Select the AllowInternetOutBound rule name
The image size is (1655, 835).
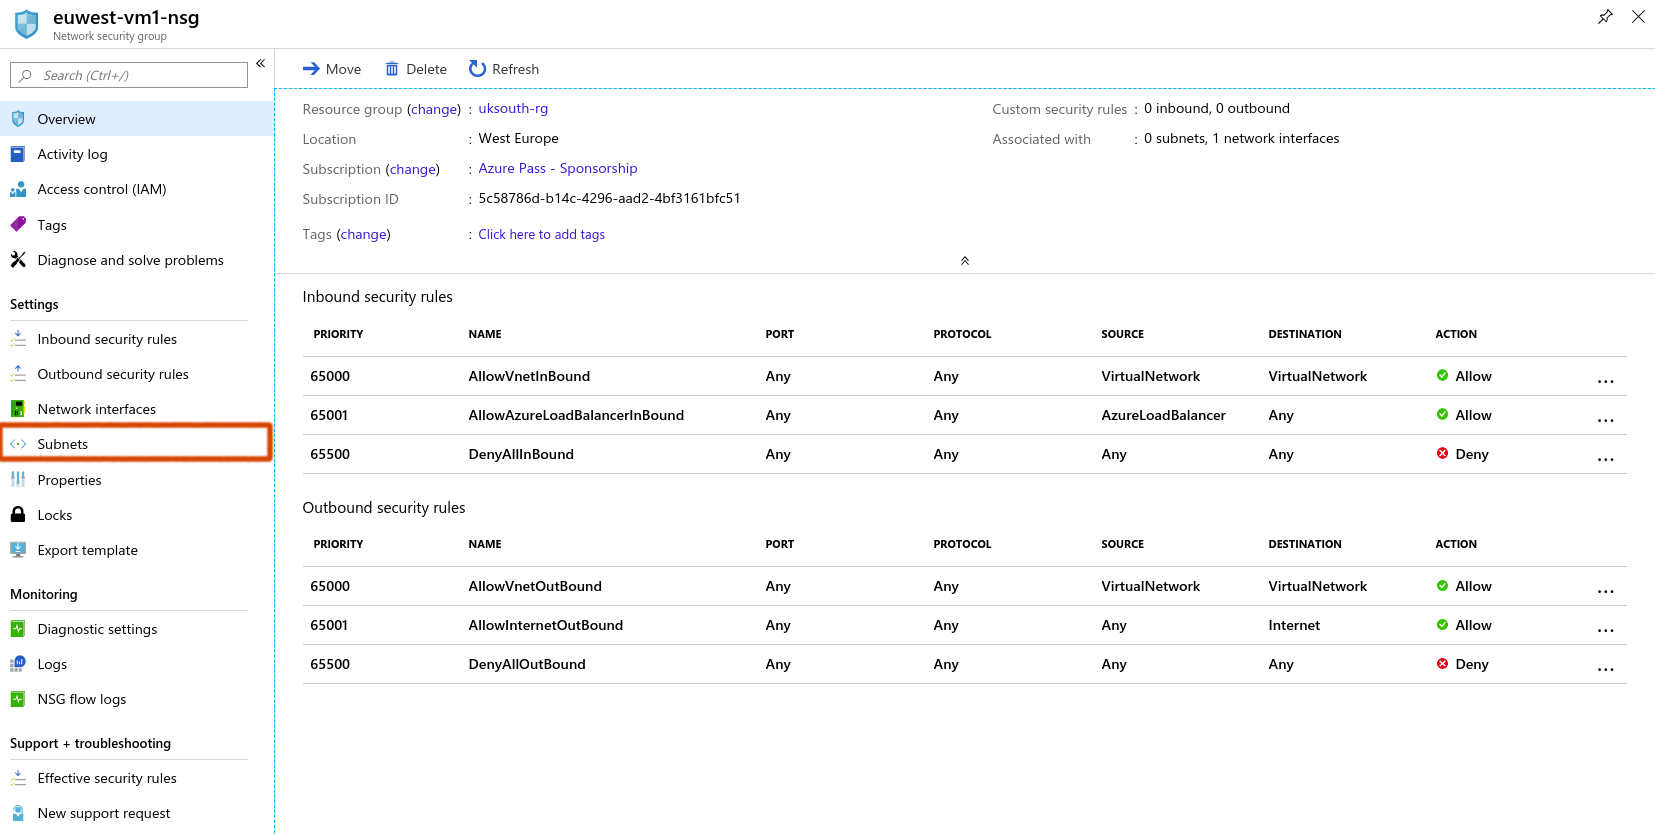pos(546,625)
